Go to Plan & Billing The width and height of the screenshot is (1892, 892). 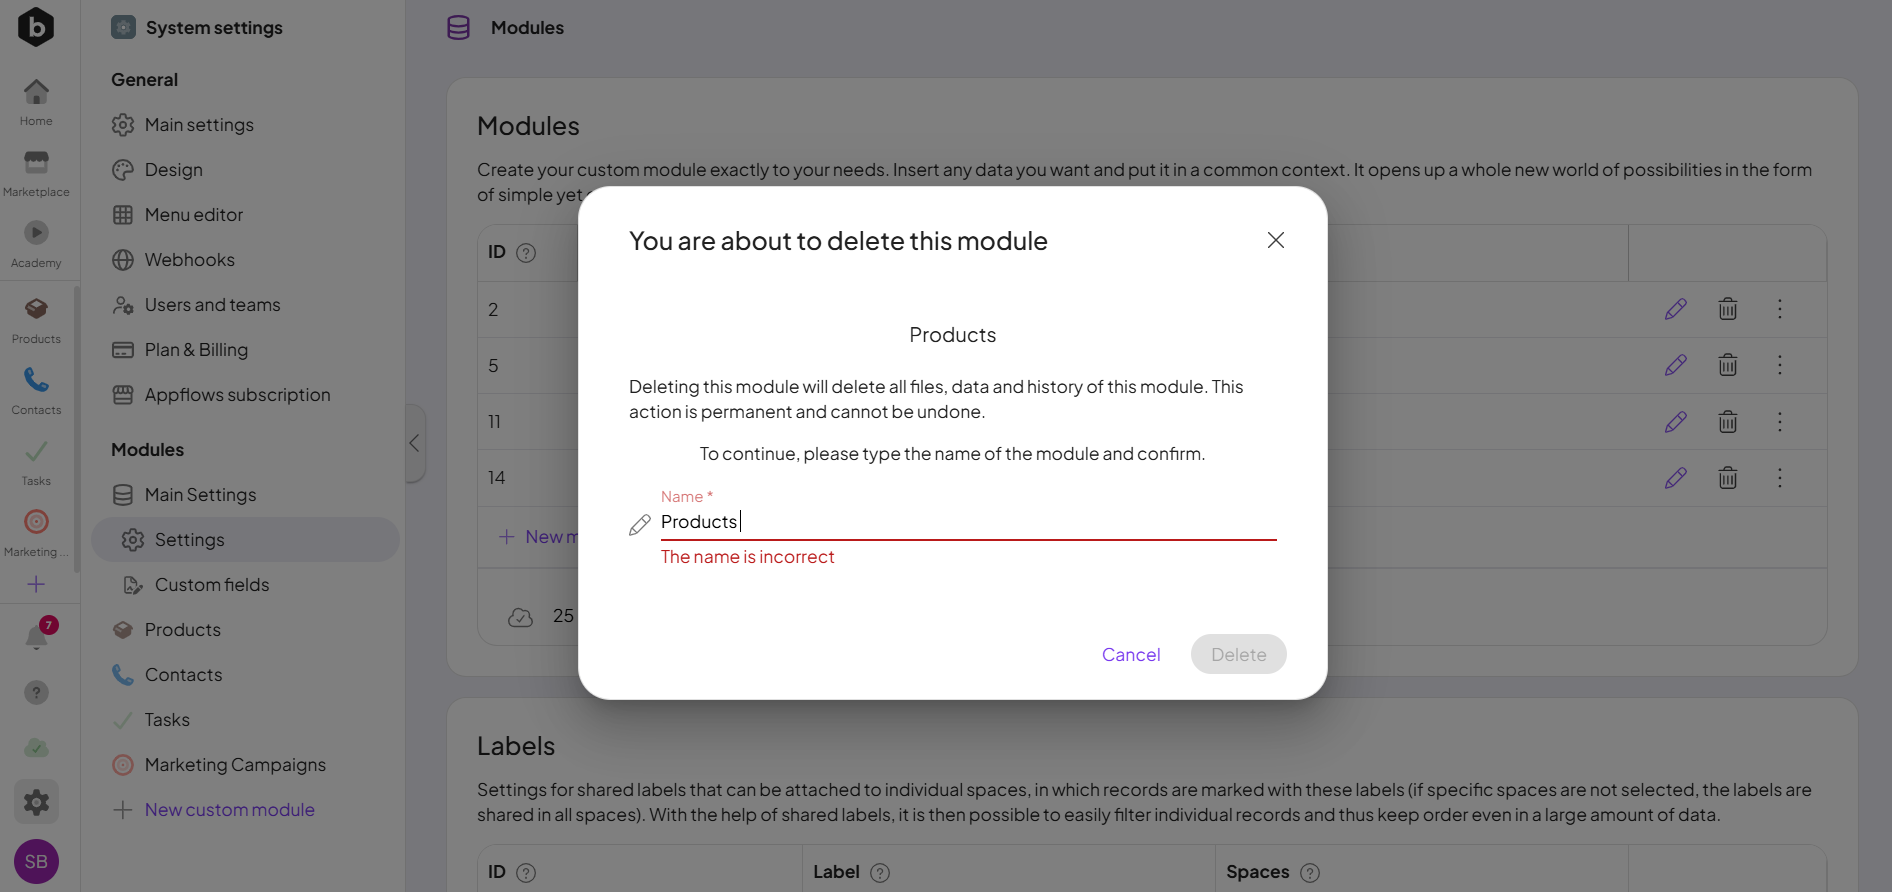(196, 350)
